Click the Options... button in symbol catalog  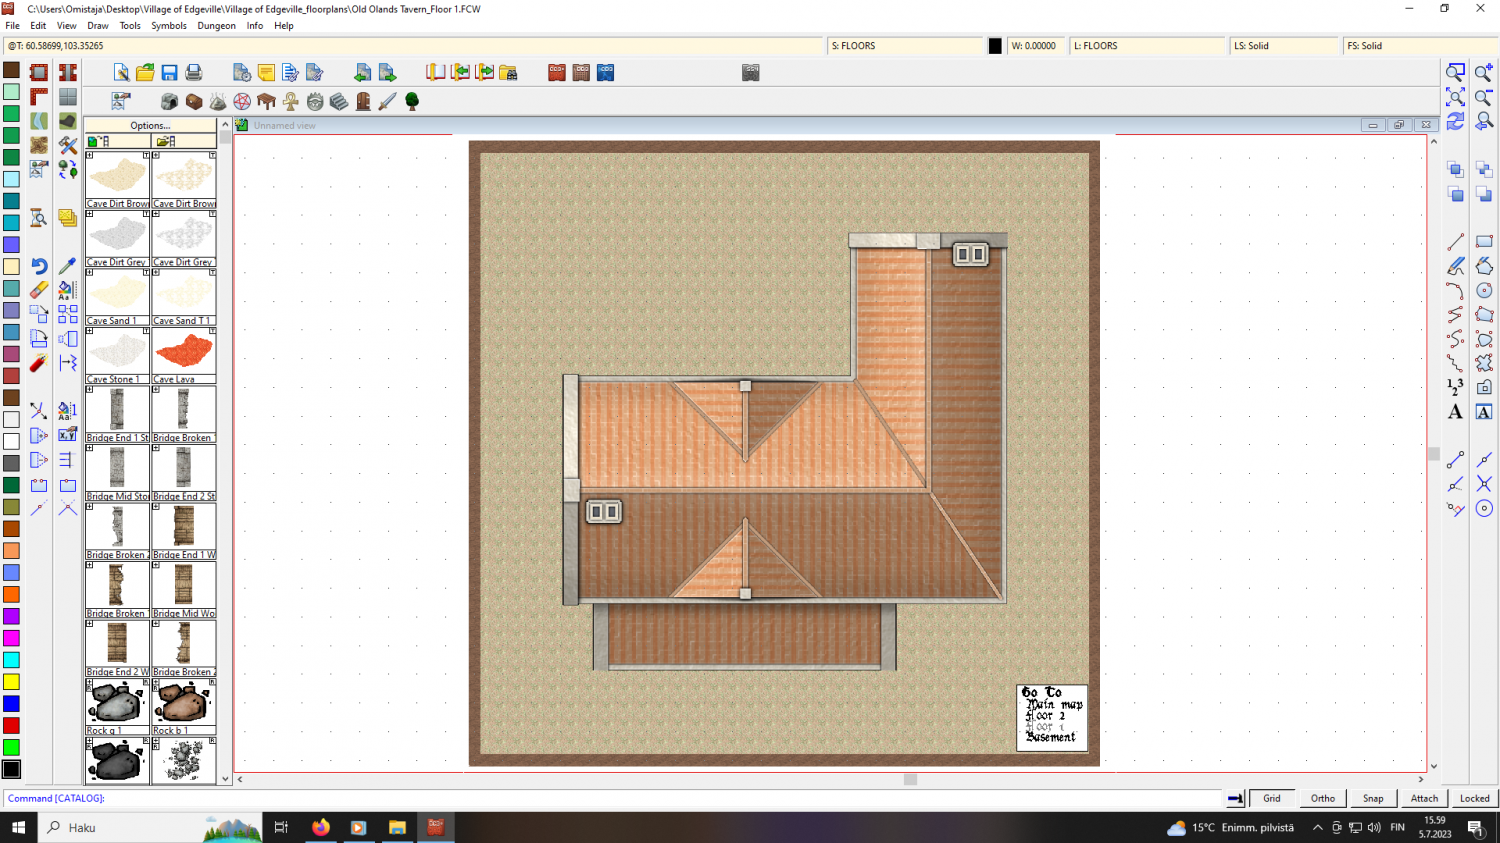click(150, 125)
